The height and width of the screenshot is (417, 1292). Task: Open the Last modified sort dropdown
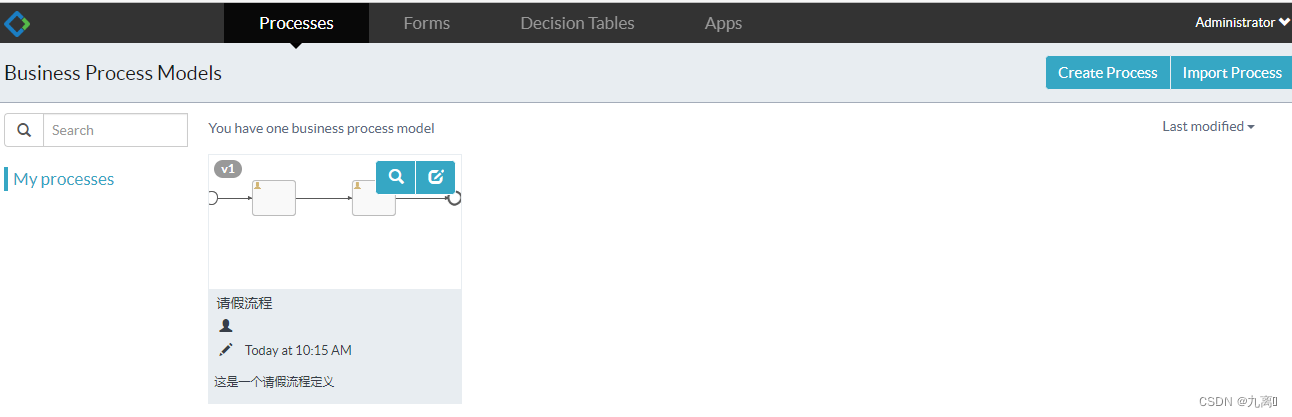tap(1208, 127)
